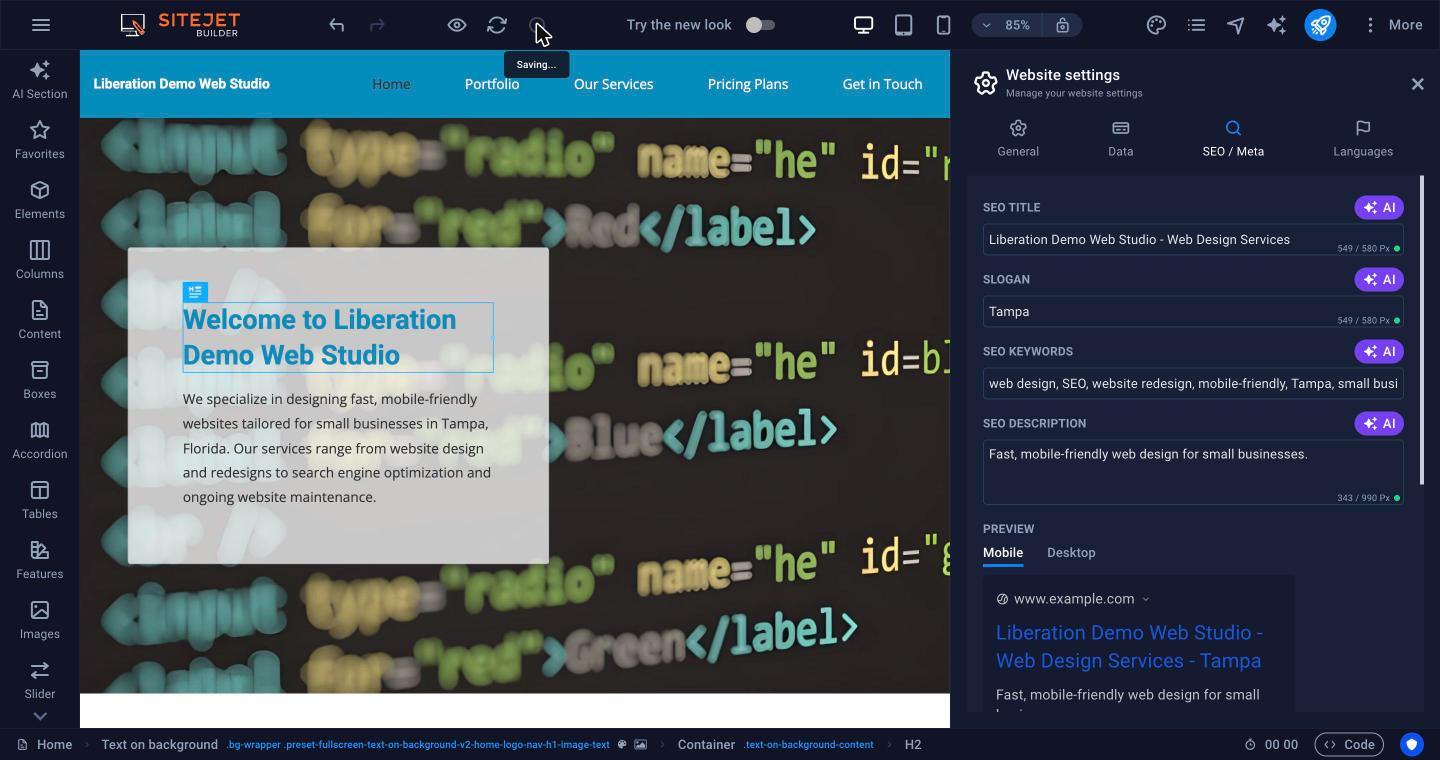
Task: Switch to the Data settings tab
Action: 1120,139
